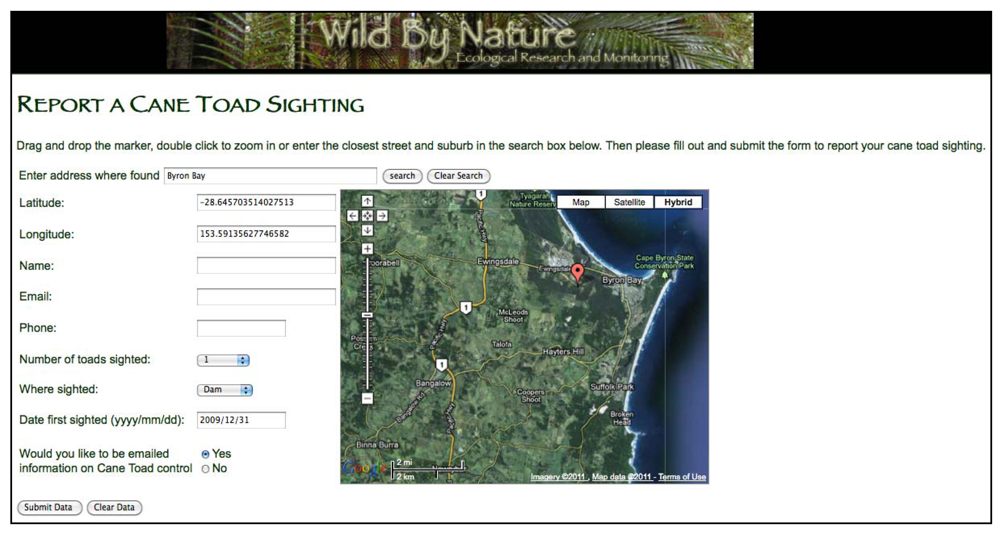Switch map to Map view
This screenshot has width=1000, height=534.
(580, 202)
